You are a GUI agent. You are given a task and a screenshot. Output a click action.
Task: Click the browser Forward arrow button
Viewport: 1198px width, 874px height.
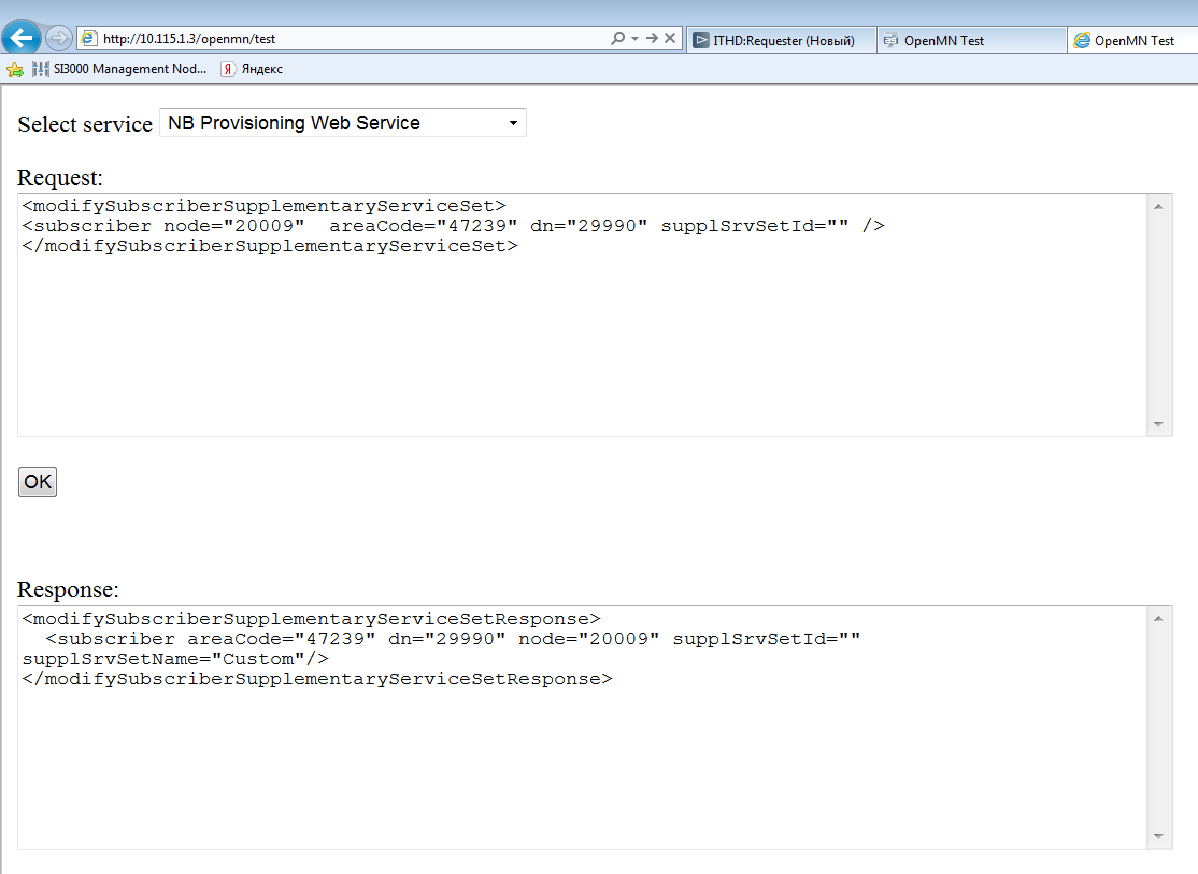[58, 39]
